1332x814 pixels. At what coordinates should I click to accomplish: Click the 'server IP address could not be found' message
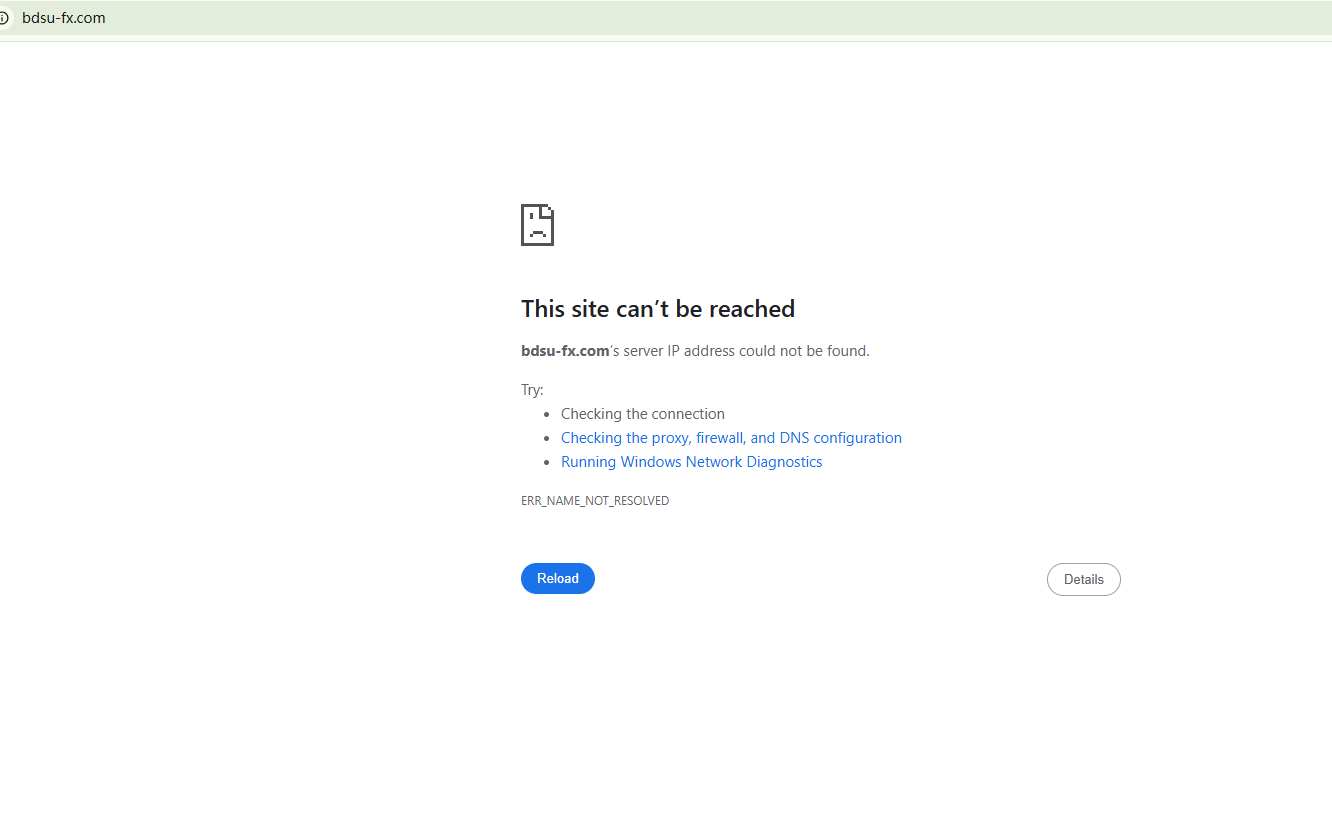(x=695, y=351)
